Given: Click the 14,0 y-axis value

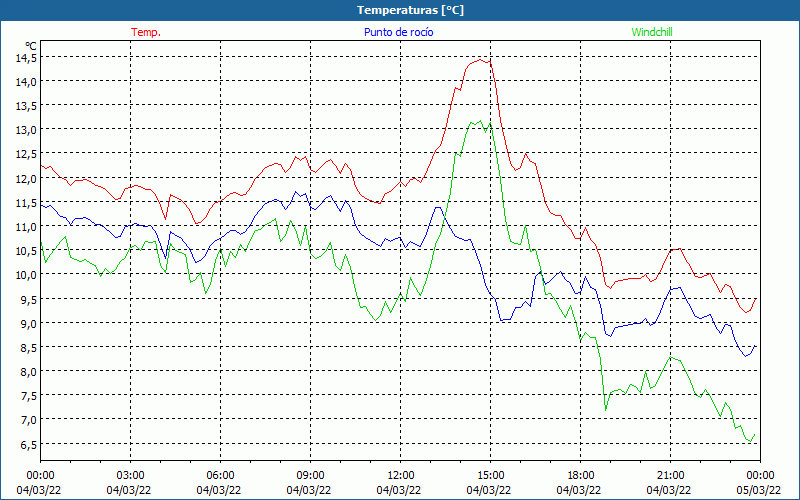Looking at the screenshot, I should (27, 82).
